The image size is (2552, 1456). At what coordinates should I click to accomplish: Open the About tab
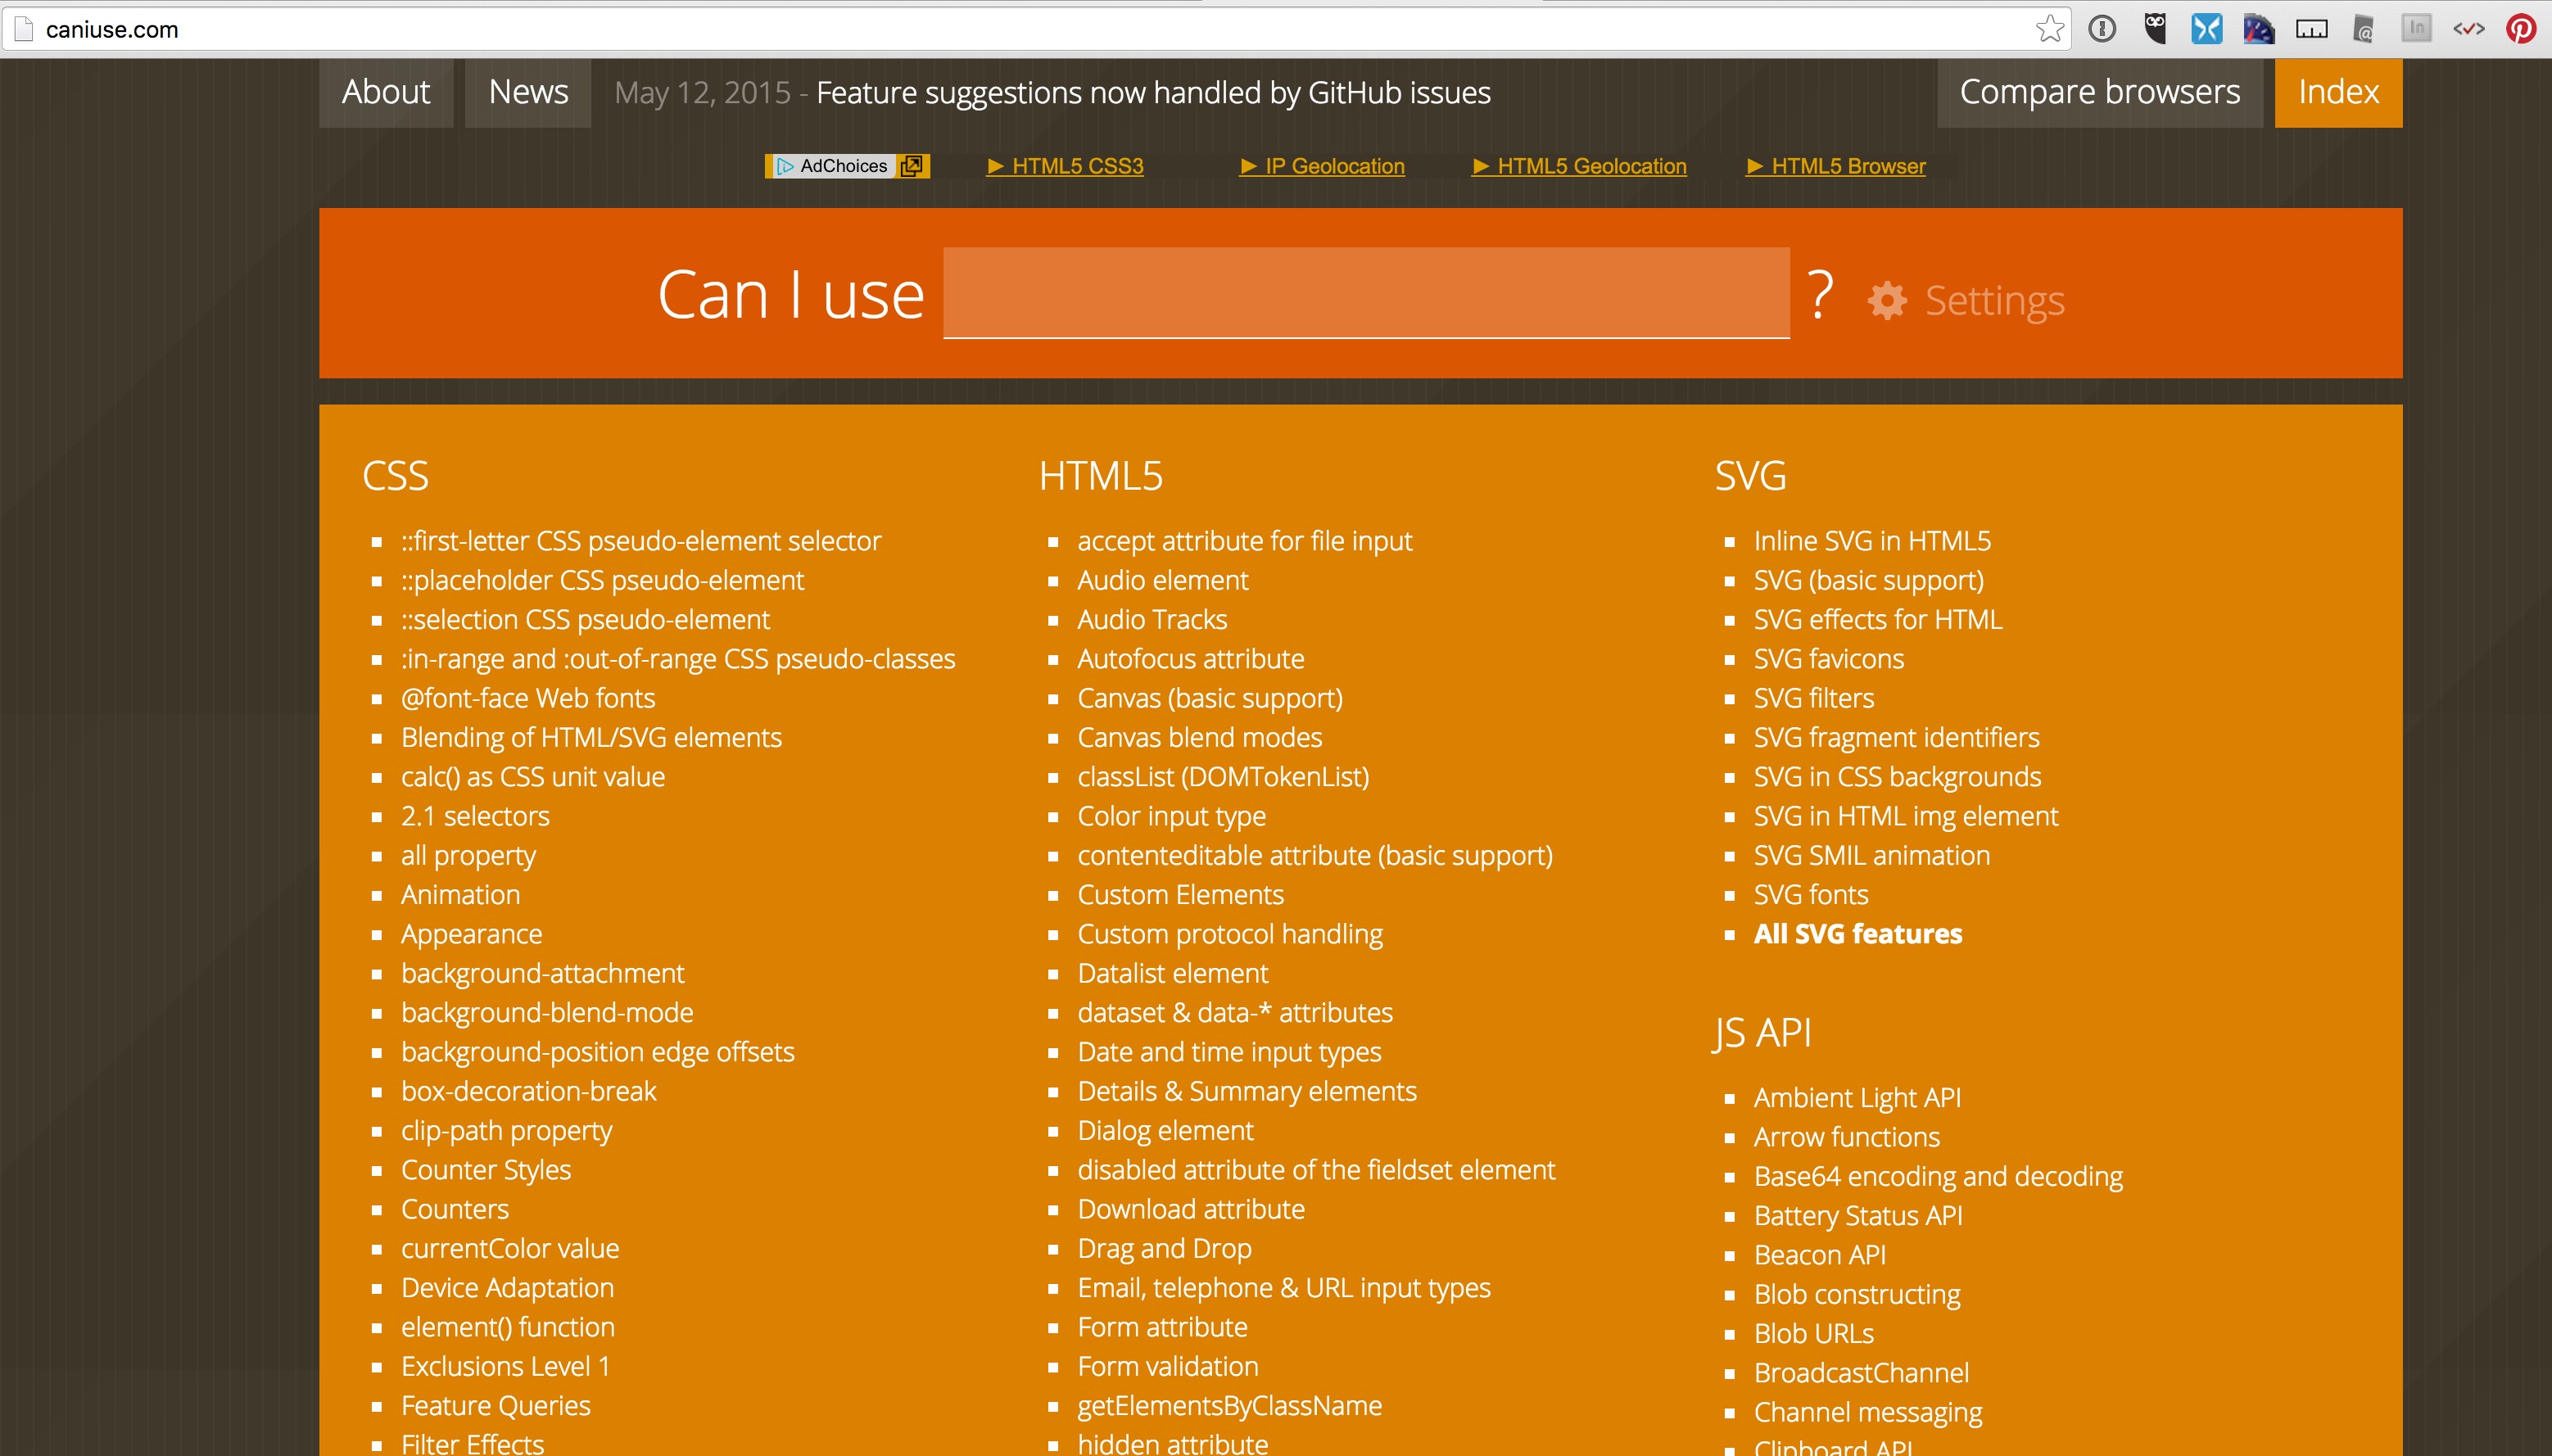(x=386, y=92)
